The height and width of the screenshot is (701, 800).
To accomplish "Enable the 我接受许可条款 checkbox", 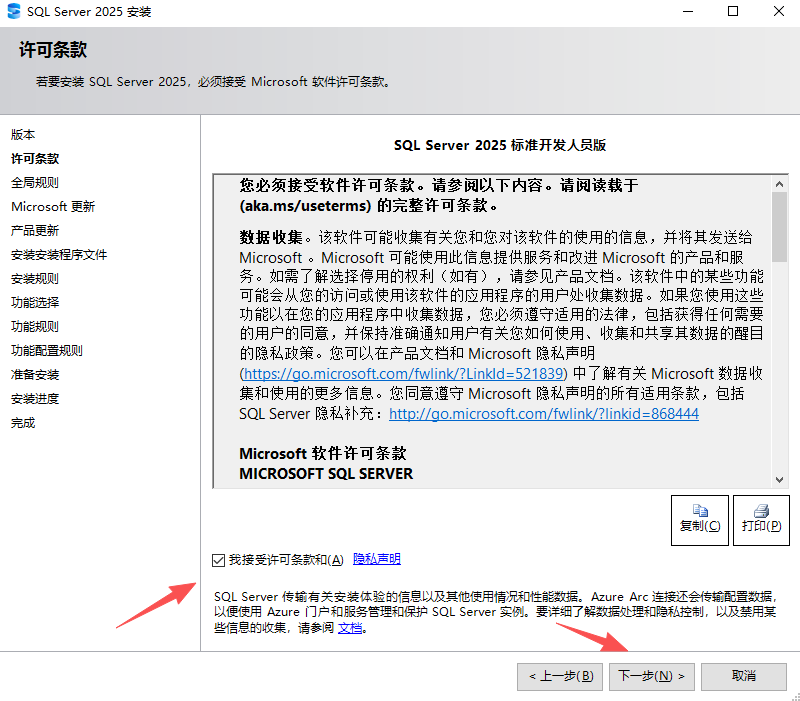I will [x=218, y=558].
